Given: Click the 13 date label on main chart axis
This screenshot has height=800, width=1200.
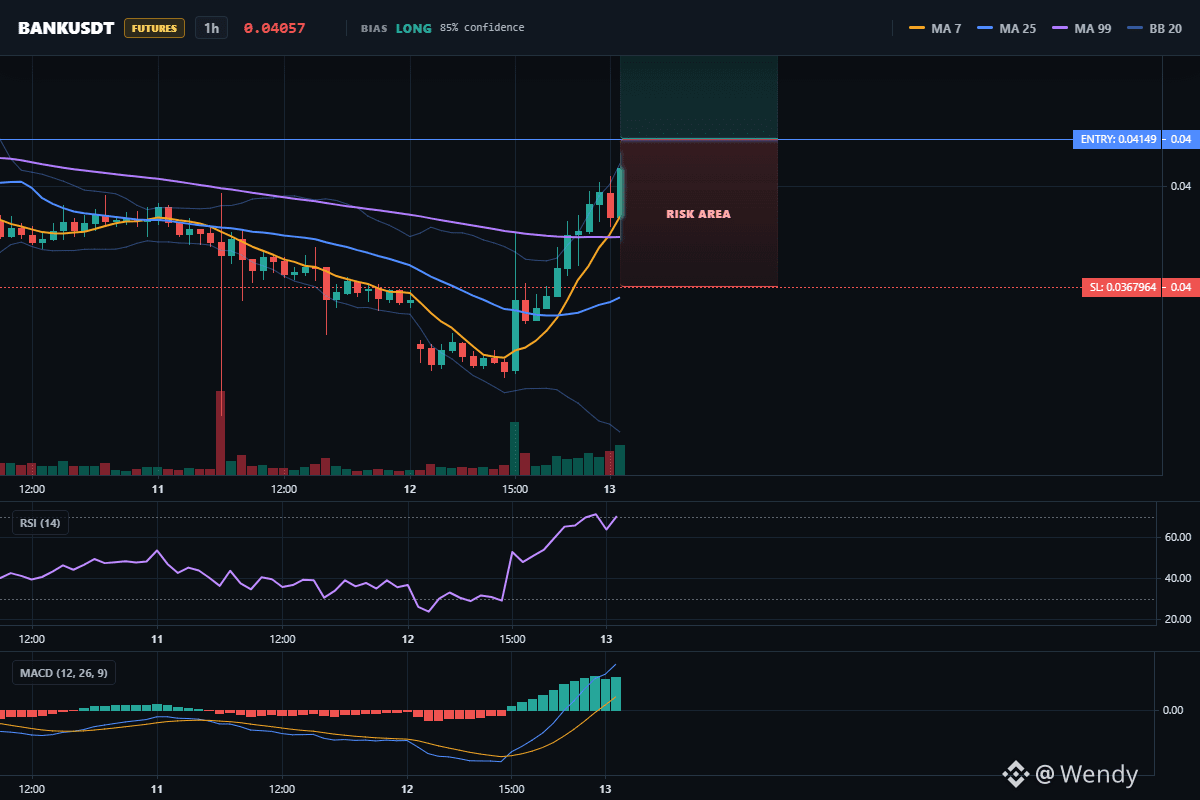Looking at the screenshot, I should [x=609, y=489].
